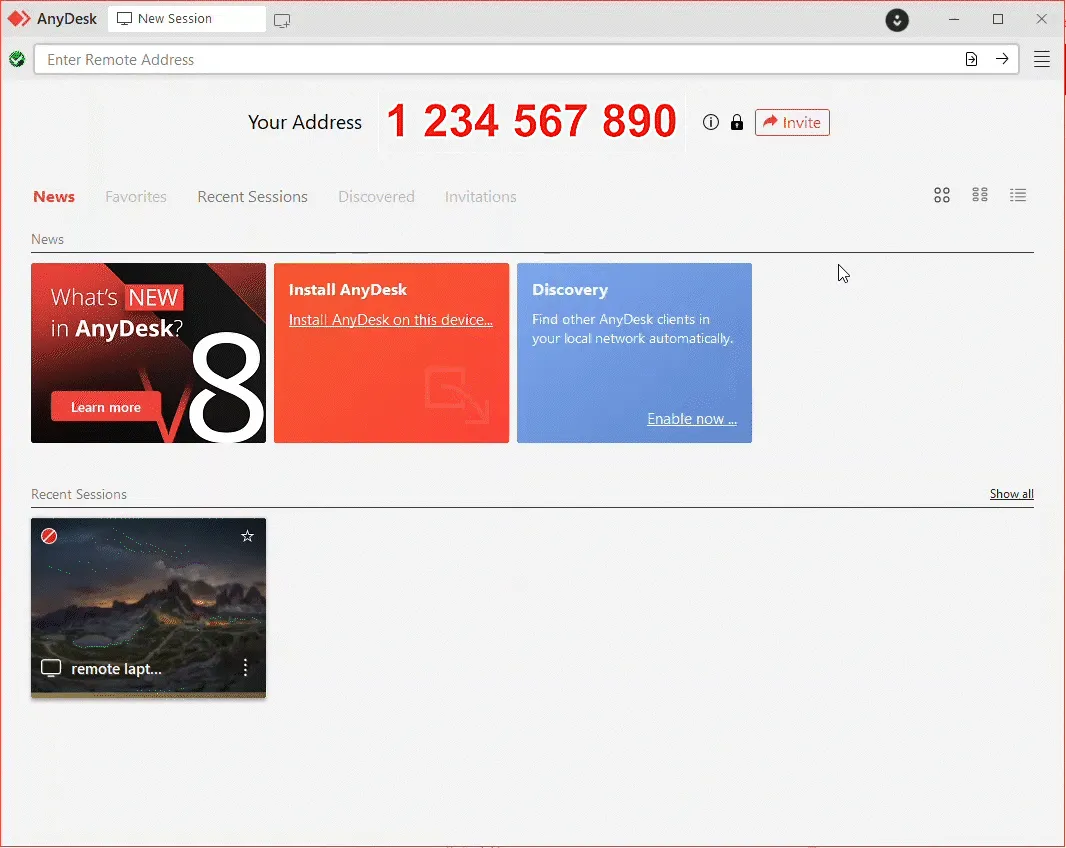The width and height of the screenshot is (1066, 848).
Task: Click the Enter Remote Address field
Action: point(500,59)
